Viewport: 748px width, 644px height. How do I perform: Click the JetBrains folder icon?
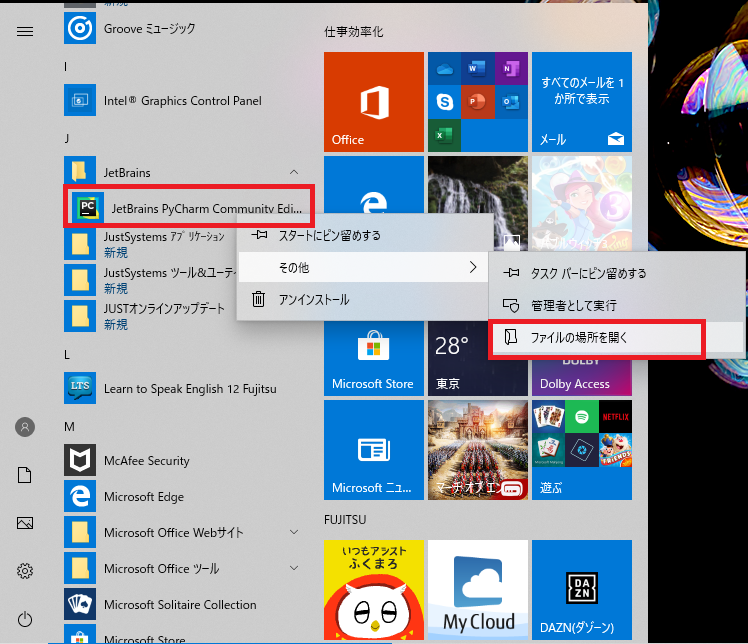80,172
